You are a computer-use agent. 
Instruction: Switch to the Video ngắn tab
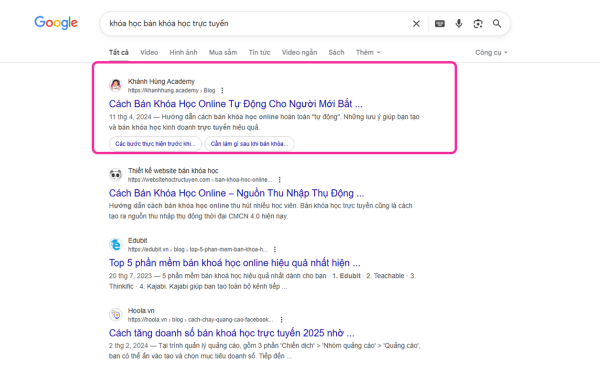299,52
